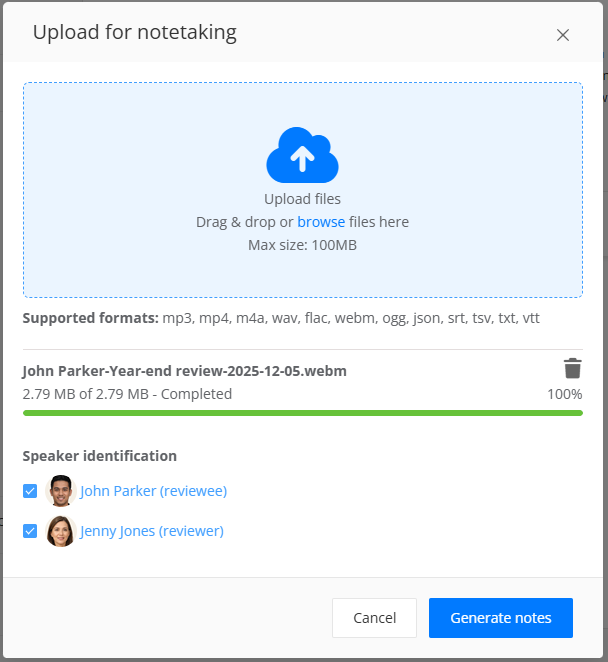The height and width of the screenshot is (662, 608).
Task: Select the Jenny Jones (reviewer) name link
Action: [152, 531]
